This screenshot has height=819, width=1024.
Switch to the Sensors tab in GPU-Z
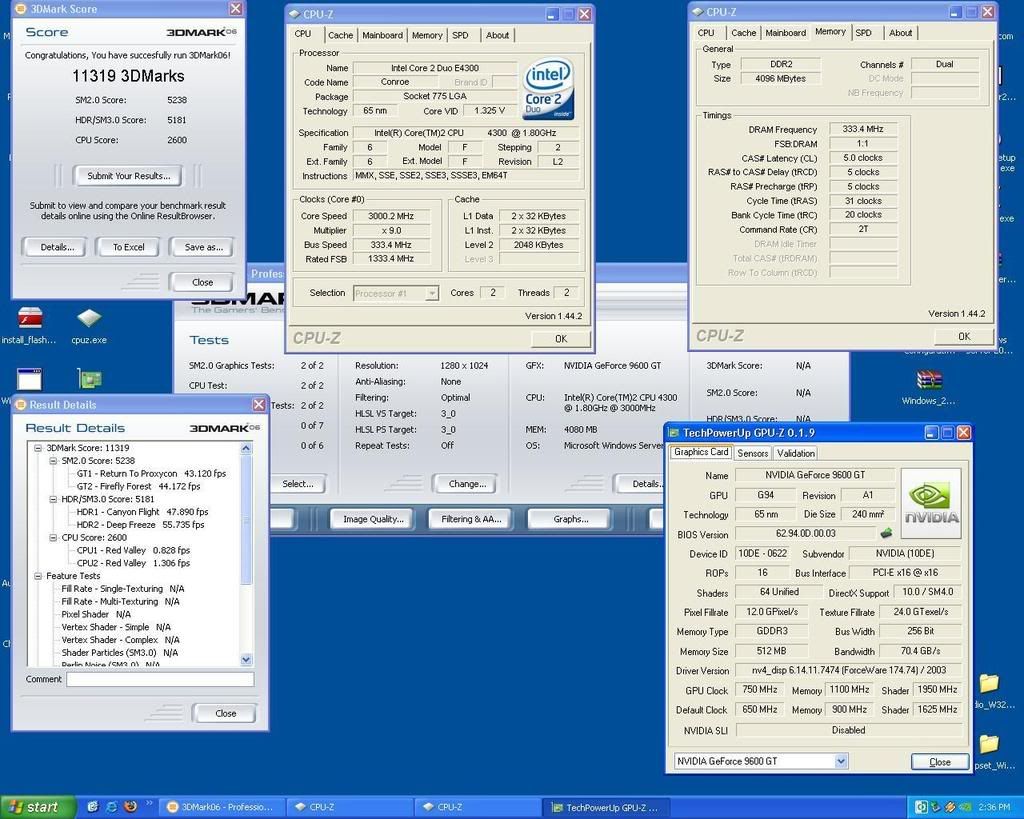[x=752, y=453]
